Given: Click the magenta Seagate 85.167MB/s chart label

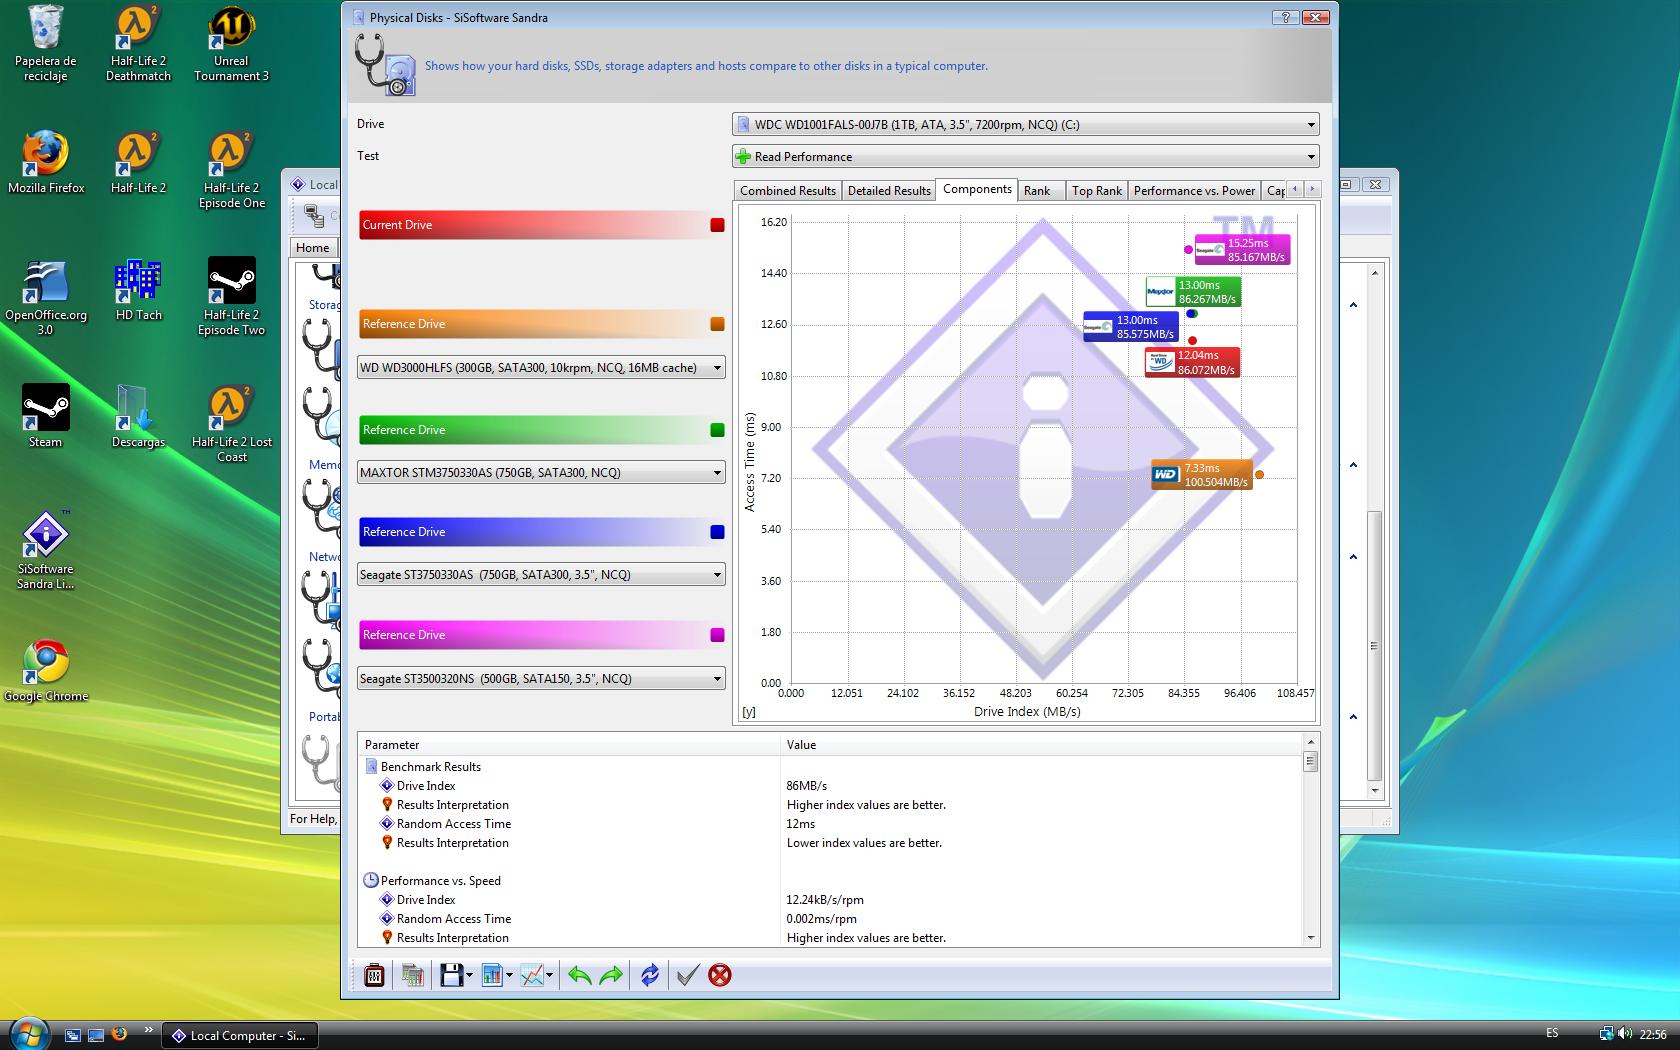Looking at the screenshot, I should [x=1242, y=250].
